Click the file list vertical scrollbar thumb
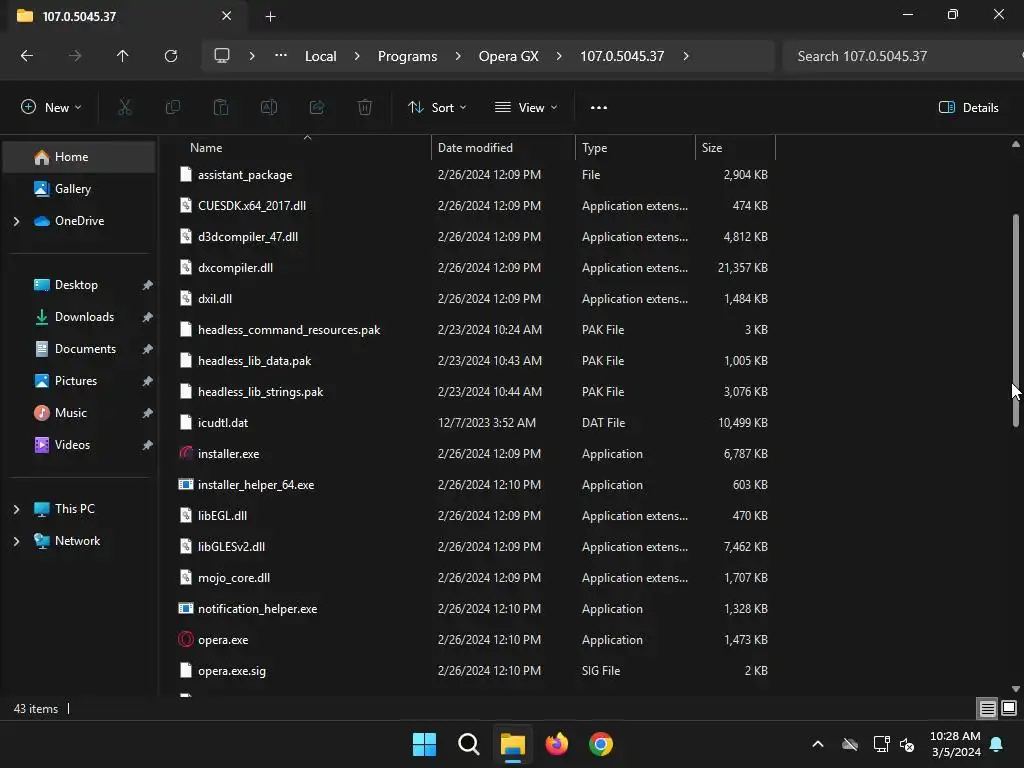 [1016, 320]
